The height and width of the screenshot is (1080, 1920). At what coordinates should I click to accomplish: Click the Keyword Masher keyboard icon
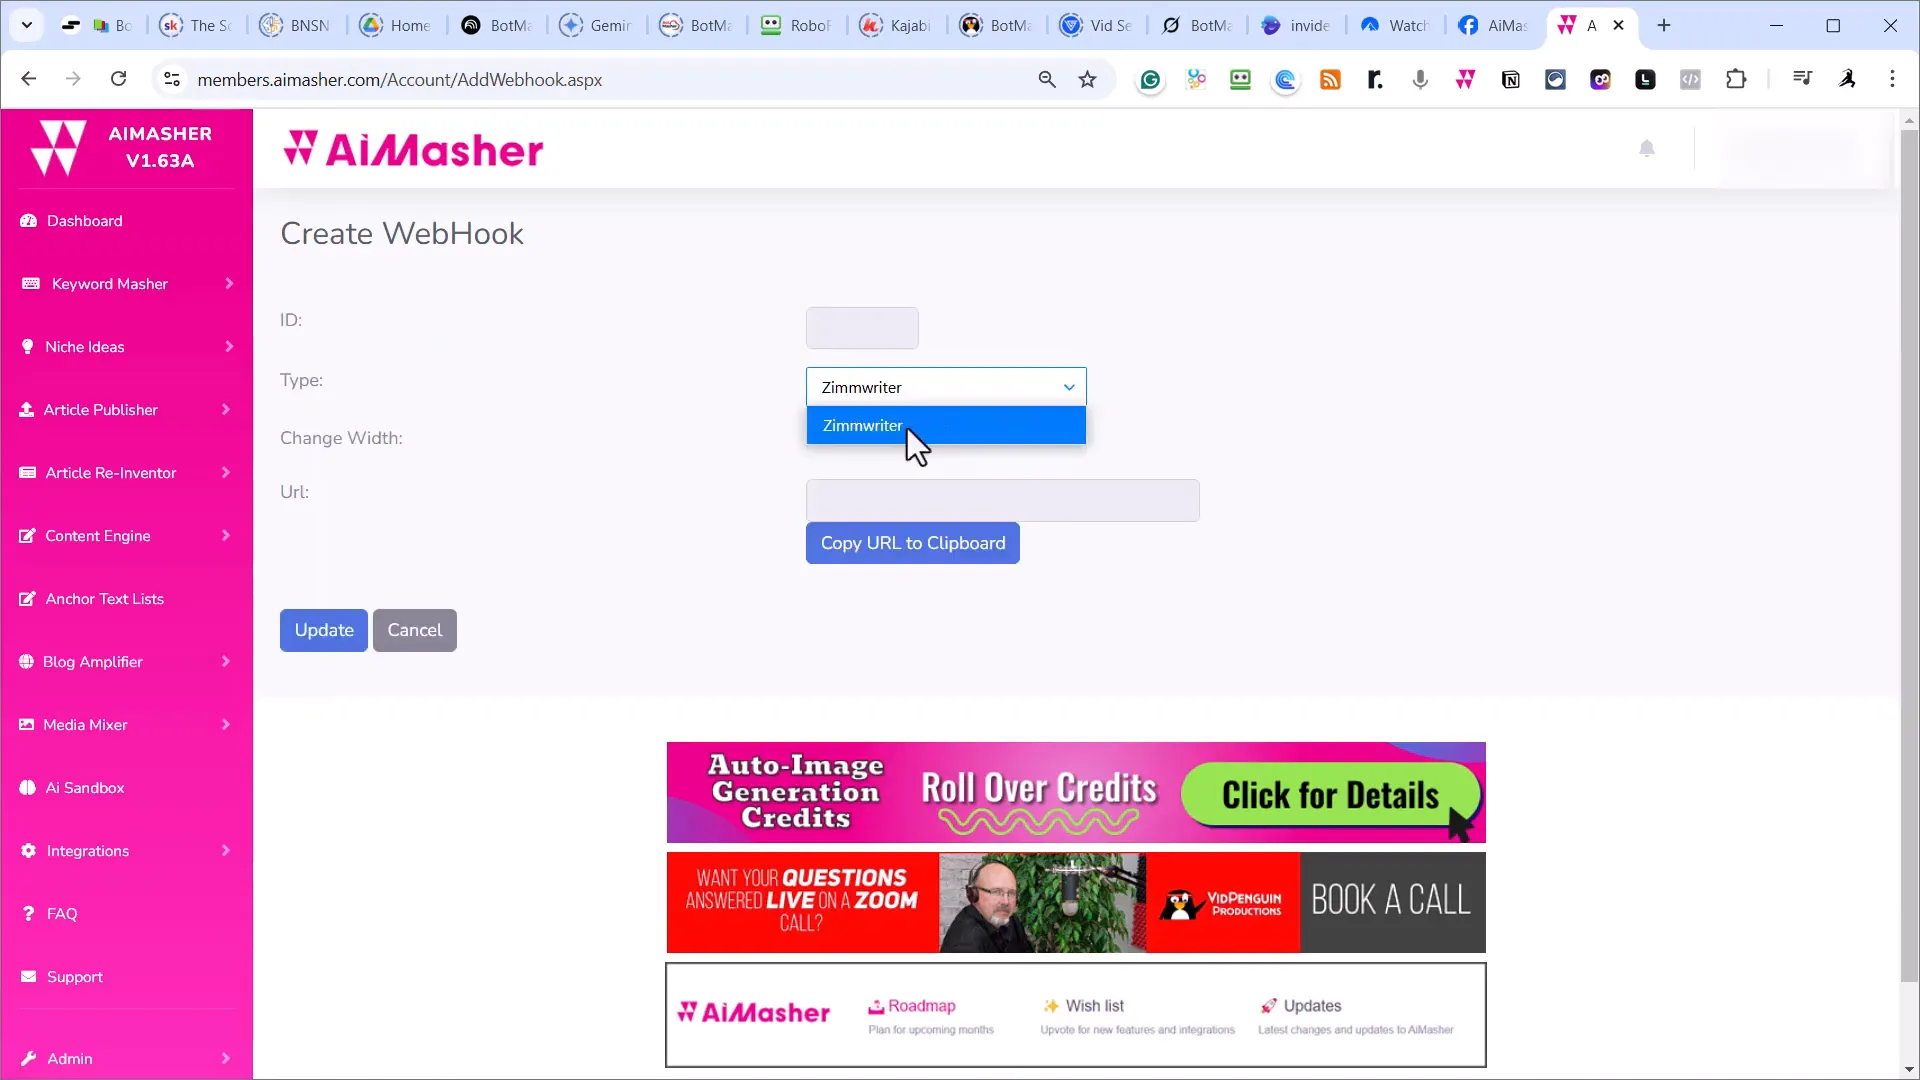coord(31,284)
